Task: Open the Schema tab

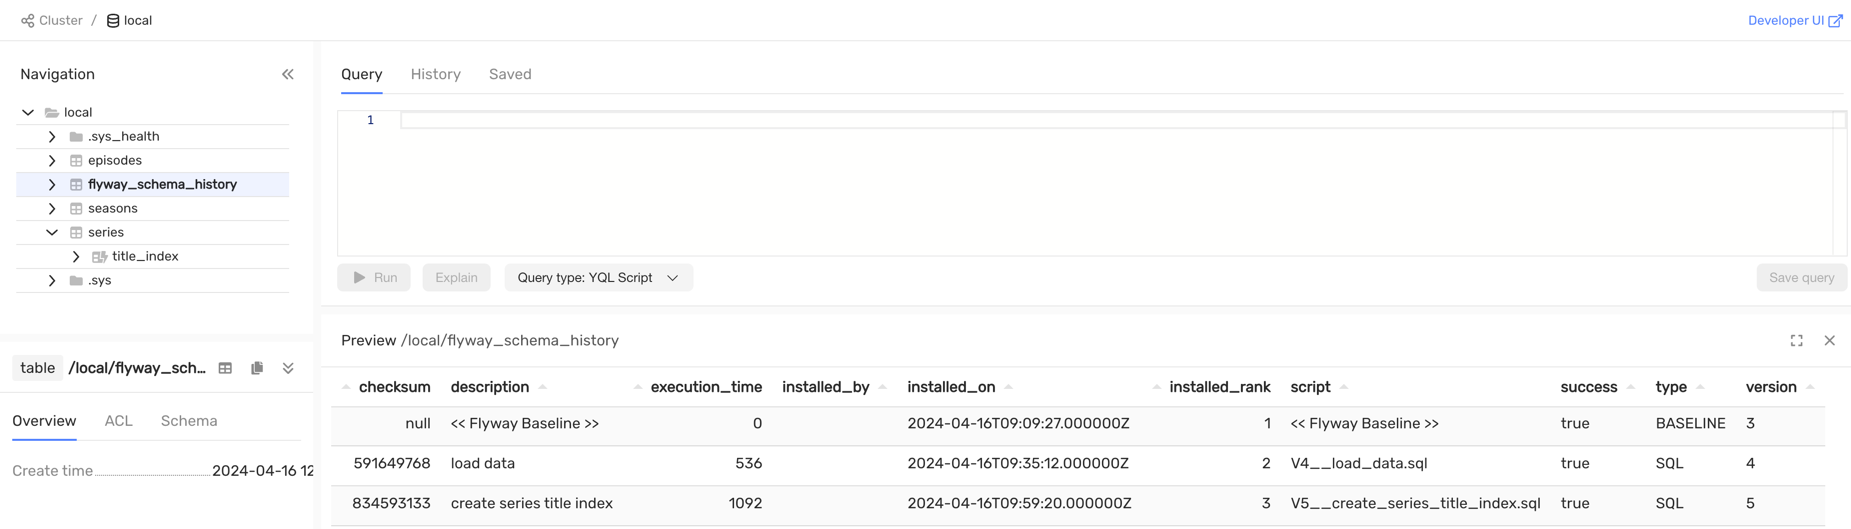Action: [189, 421]
